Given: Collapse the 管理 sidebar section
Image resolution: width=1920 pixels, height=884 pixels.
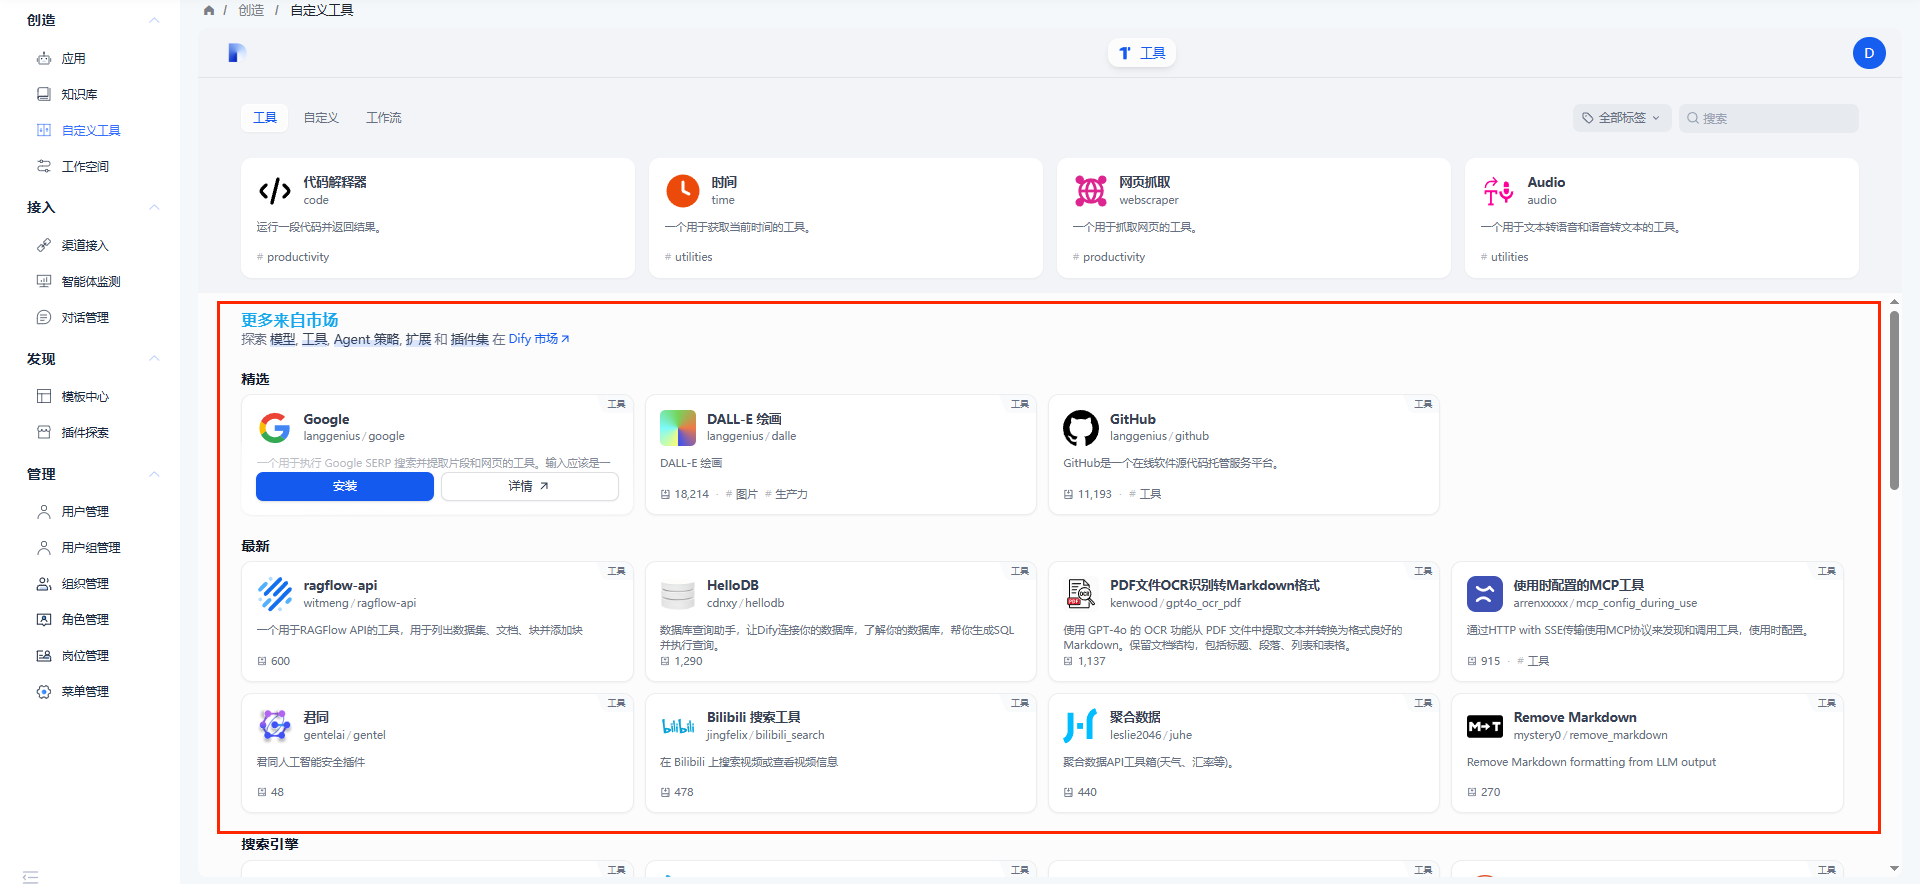Looking at the screenshot, I should 154,473.
